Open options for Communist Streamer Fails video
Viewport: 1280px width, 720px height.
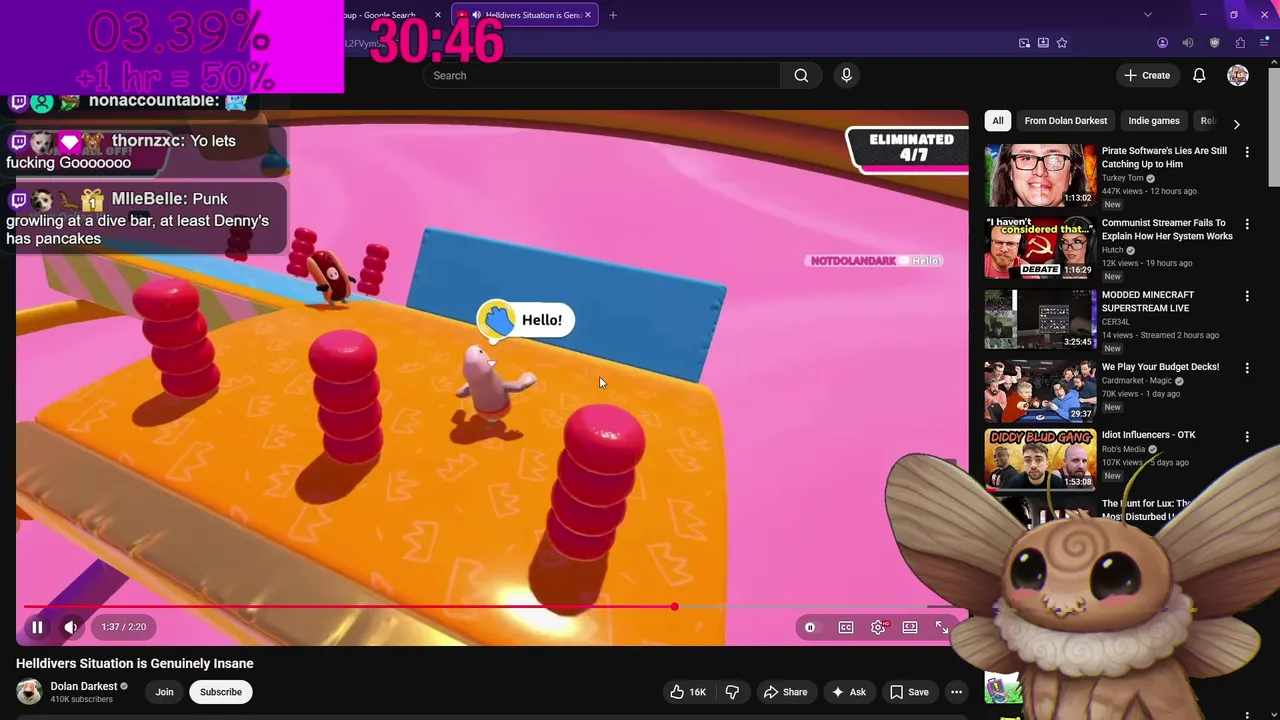pos(1247,224)
